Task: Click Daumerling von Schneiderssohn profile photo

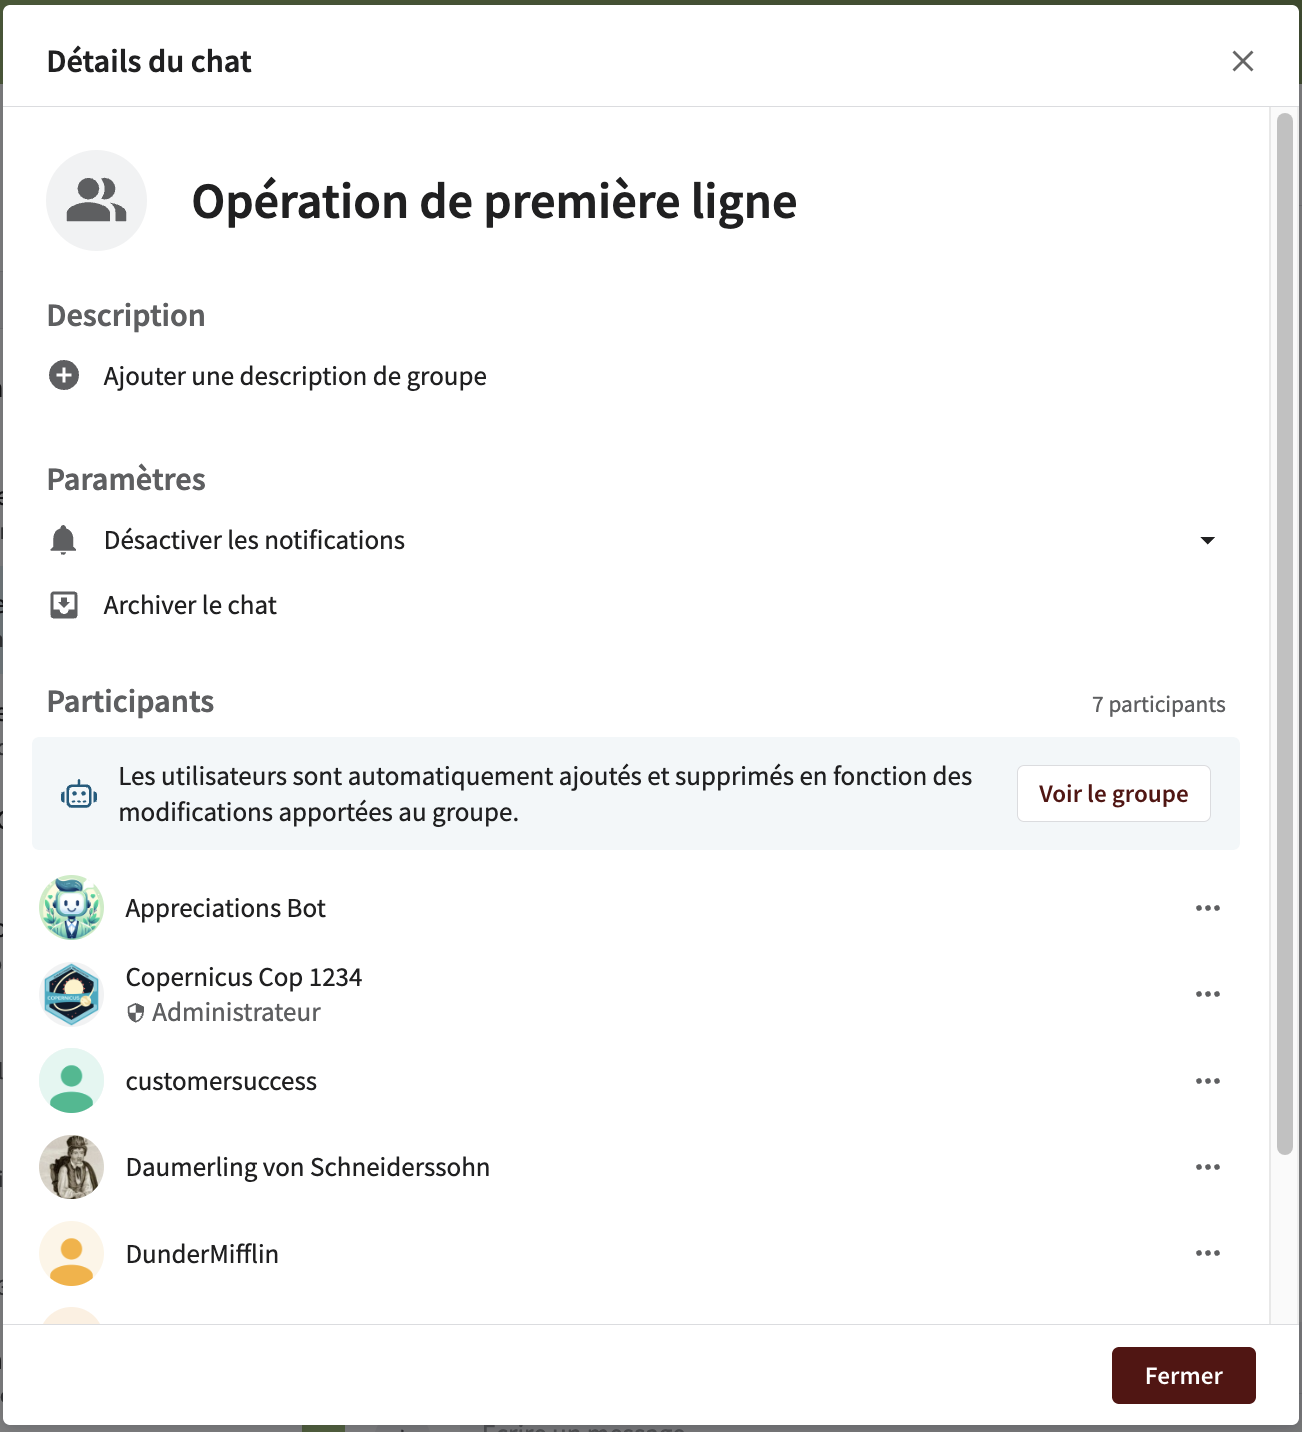Action: tap(71, 1167)
